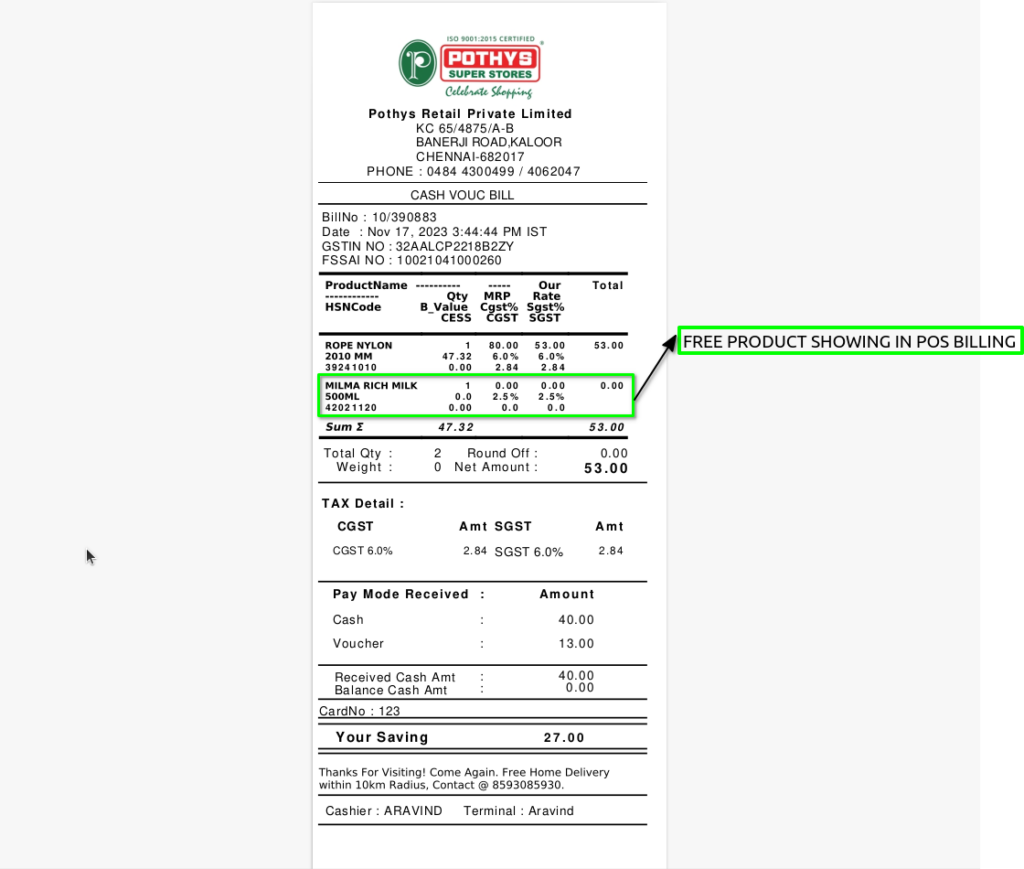The height and width of the screenshot is (869, 1024).
Task: Click the contact number '8593085930'
Action: click(526, 785)
